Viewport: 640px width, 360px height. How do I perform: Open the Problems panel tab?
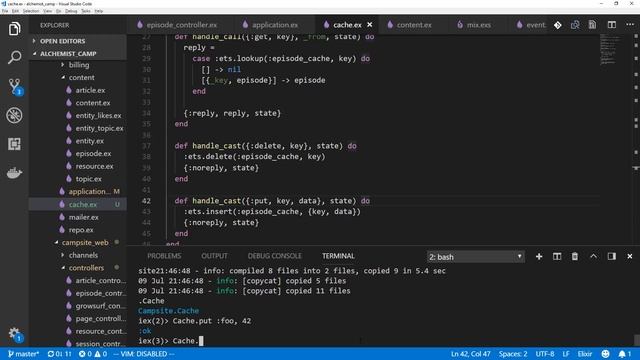(x=164, y=256)
